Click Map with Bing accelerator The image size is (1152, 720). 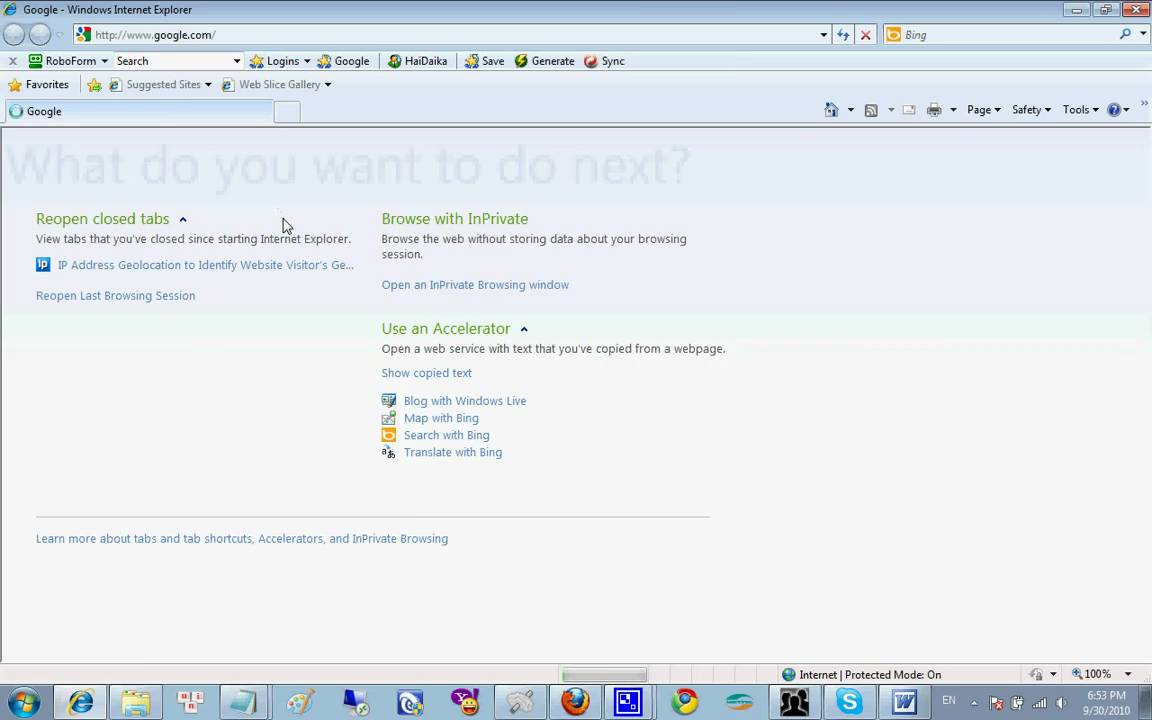(441, 418)
